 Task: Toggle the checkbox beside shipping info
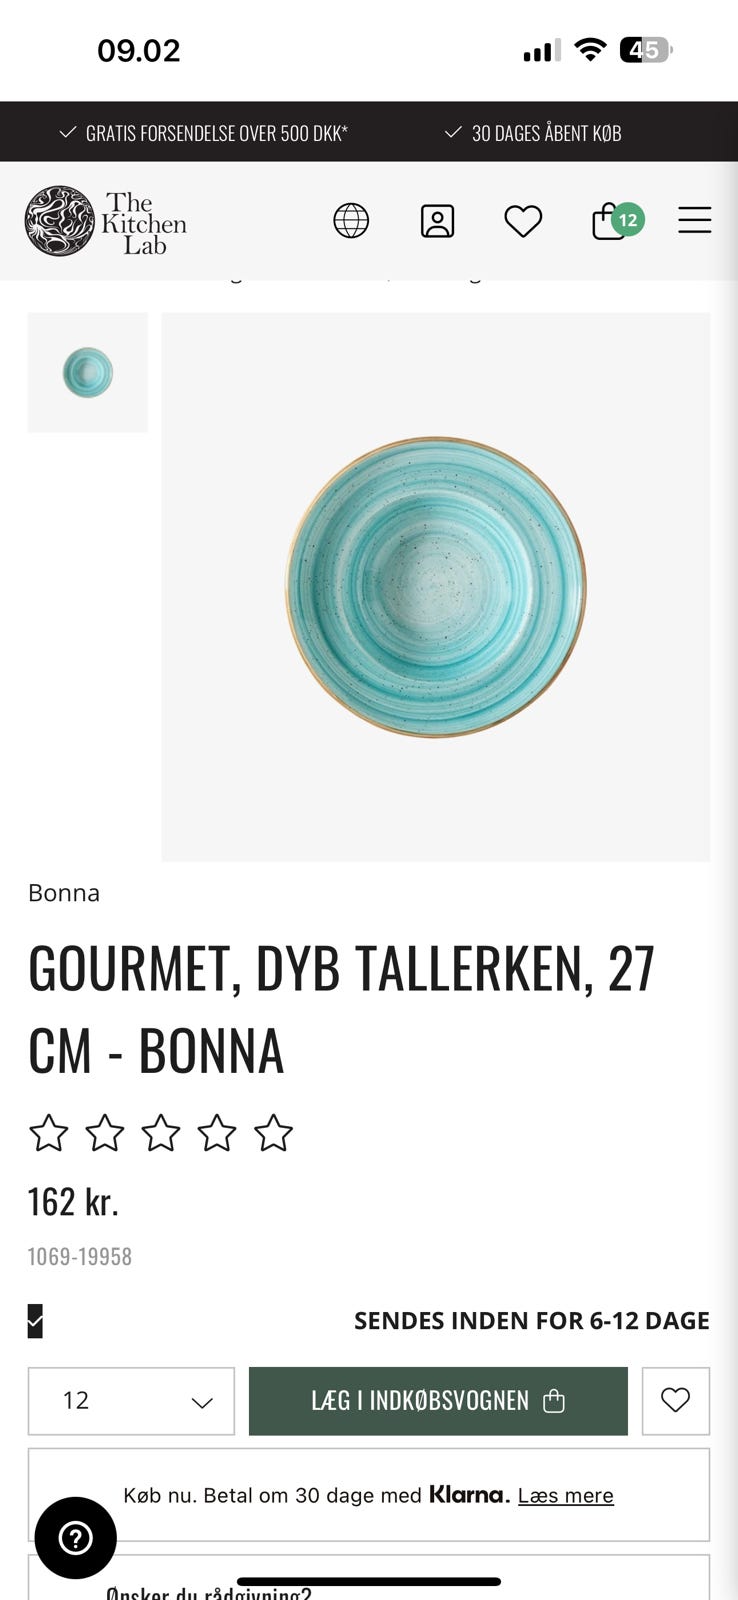pyautogui.click(x=35, y=1321)
